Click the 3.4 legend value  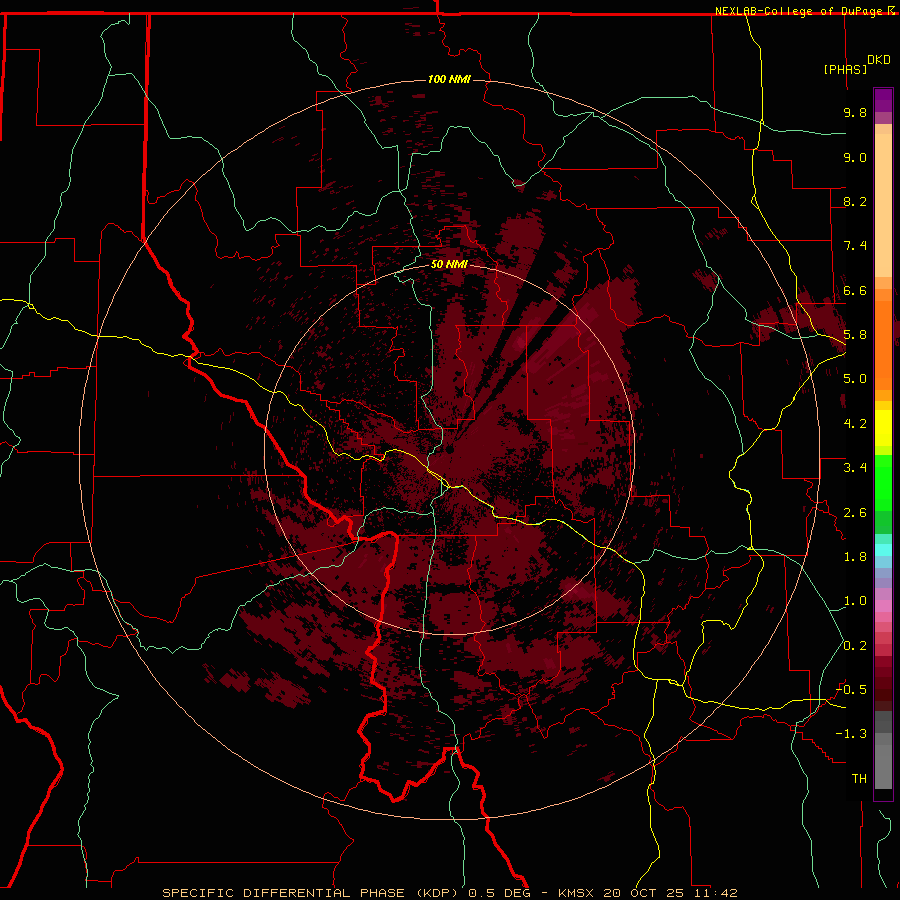coord(855,468)
